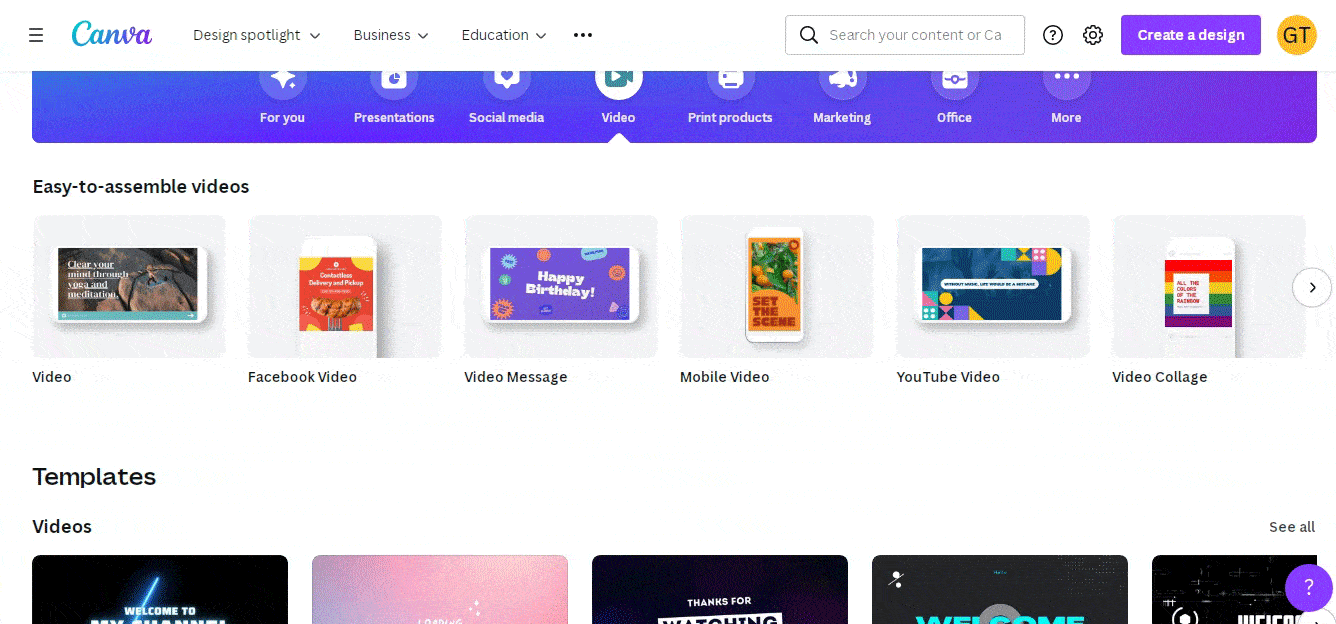The height and width of the screenshot is (624, 1336).
Task: Open the Facebook Video label link
Action: (x=302, y=377)
